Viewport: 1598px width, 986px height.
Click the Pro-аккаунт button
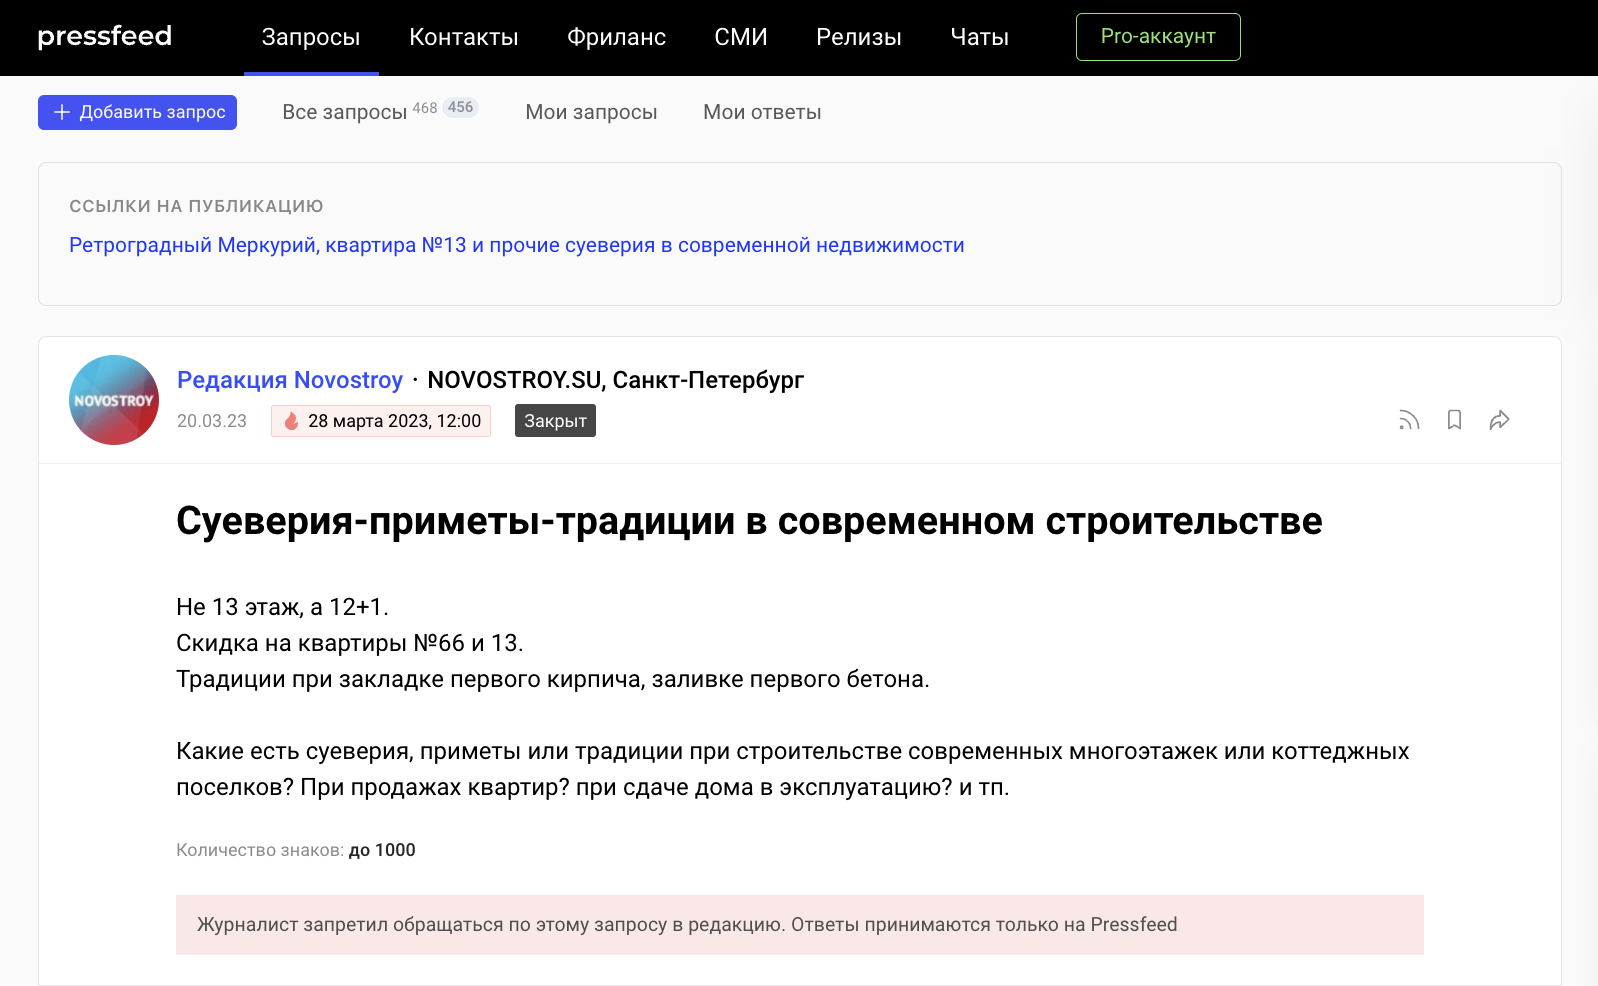pos(1158,37)
